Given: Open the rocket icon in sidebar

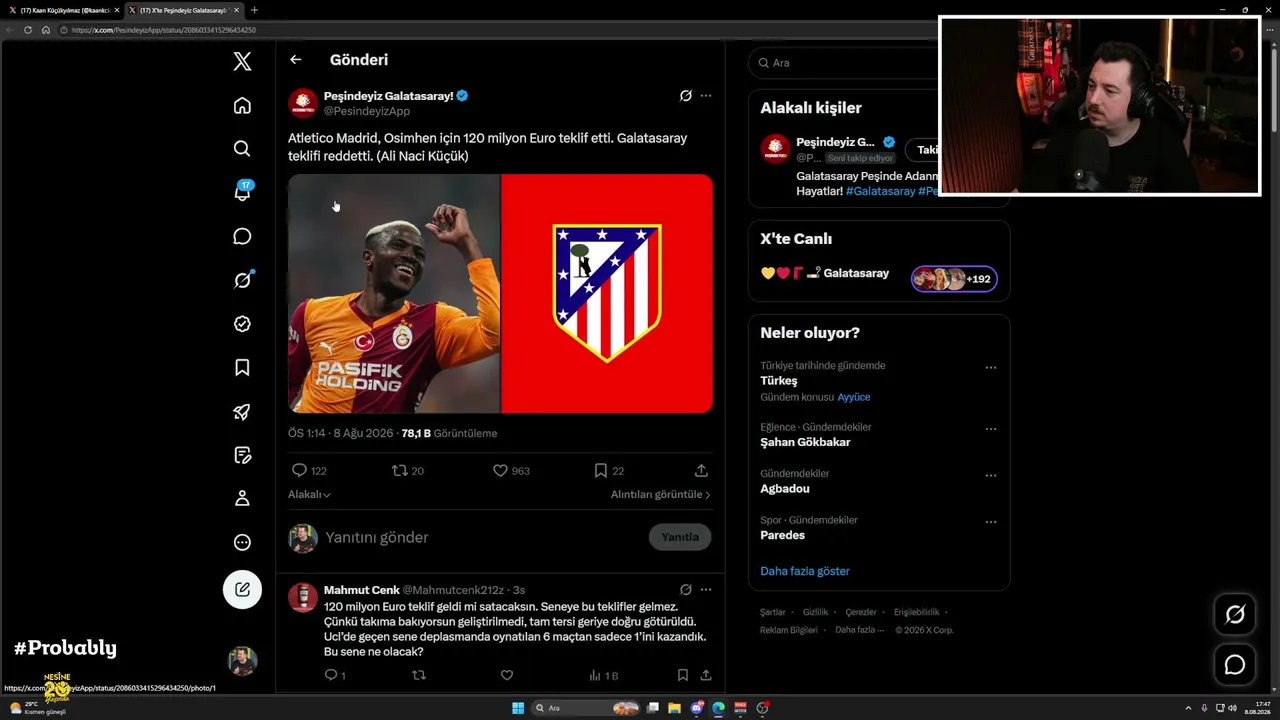Looking at the screenshot, I should 242,411.
